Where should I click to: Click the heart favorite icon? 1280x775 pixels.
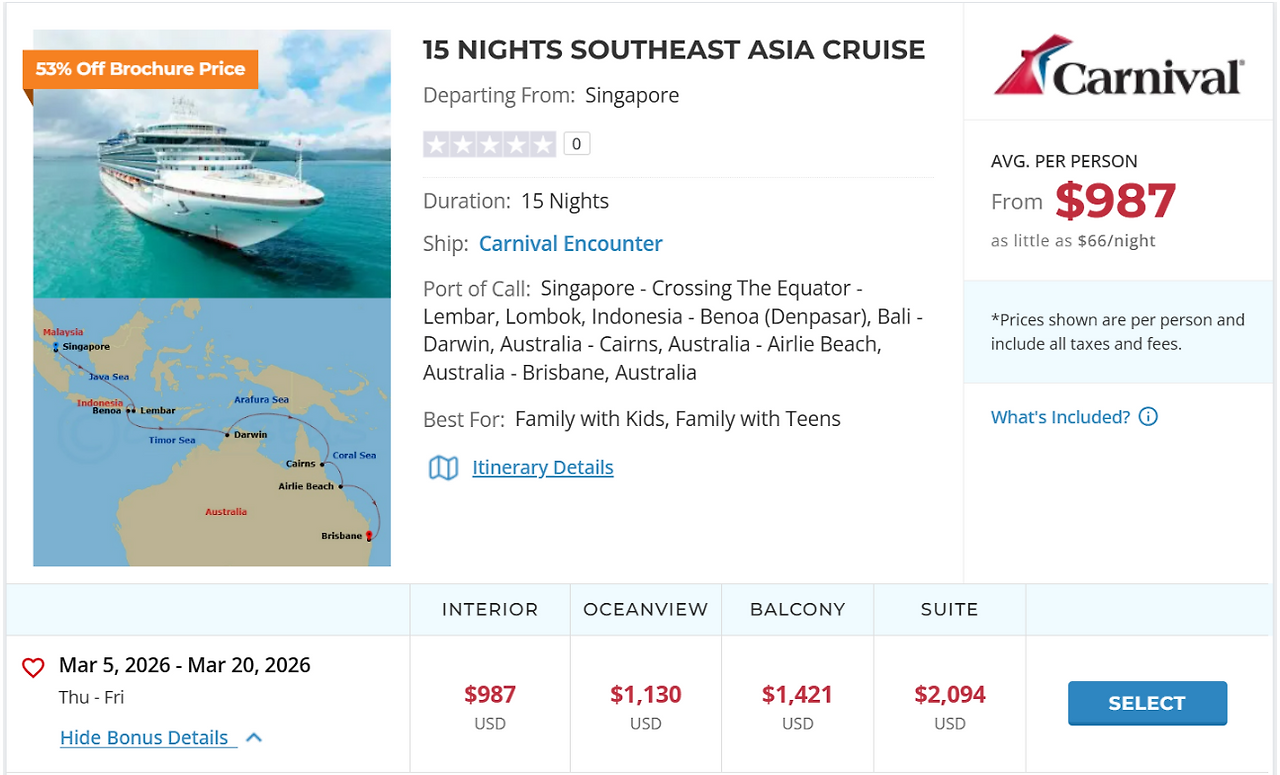click(33, 668)
